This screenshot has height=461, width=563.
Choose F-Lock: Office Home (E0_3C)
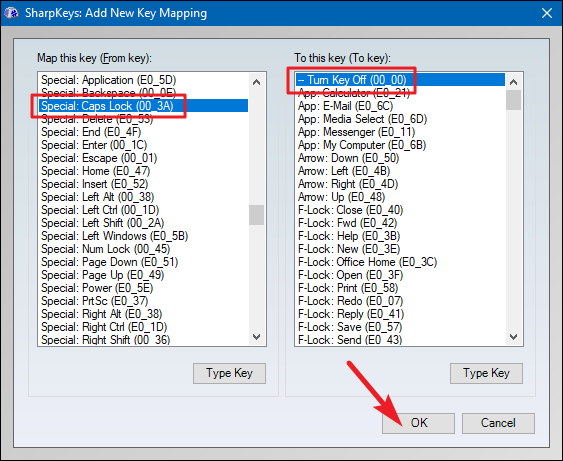coord(400,262)
